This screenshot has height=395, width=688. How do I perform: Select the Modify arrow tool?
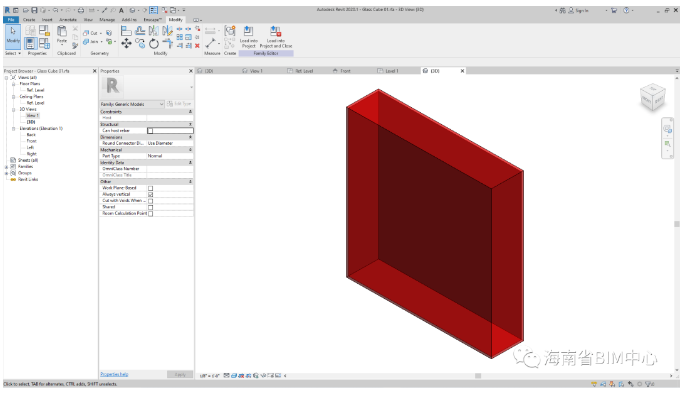pos(13,36)
